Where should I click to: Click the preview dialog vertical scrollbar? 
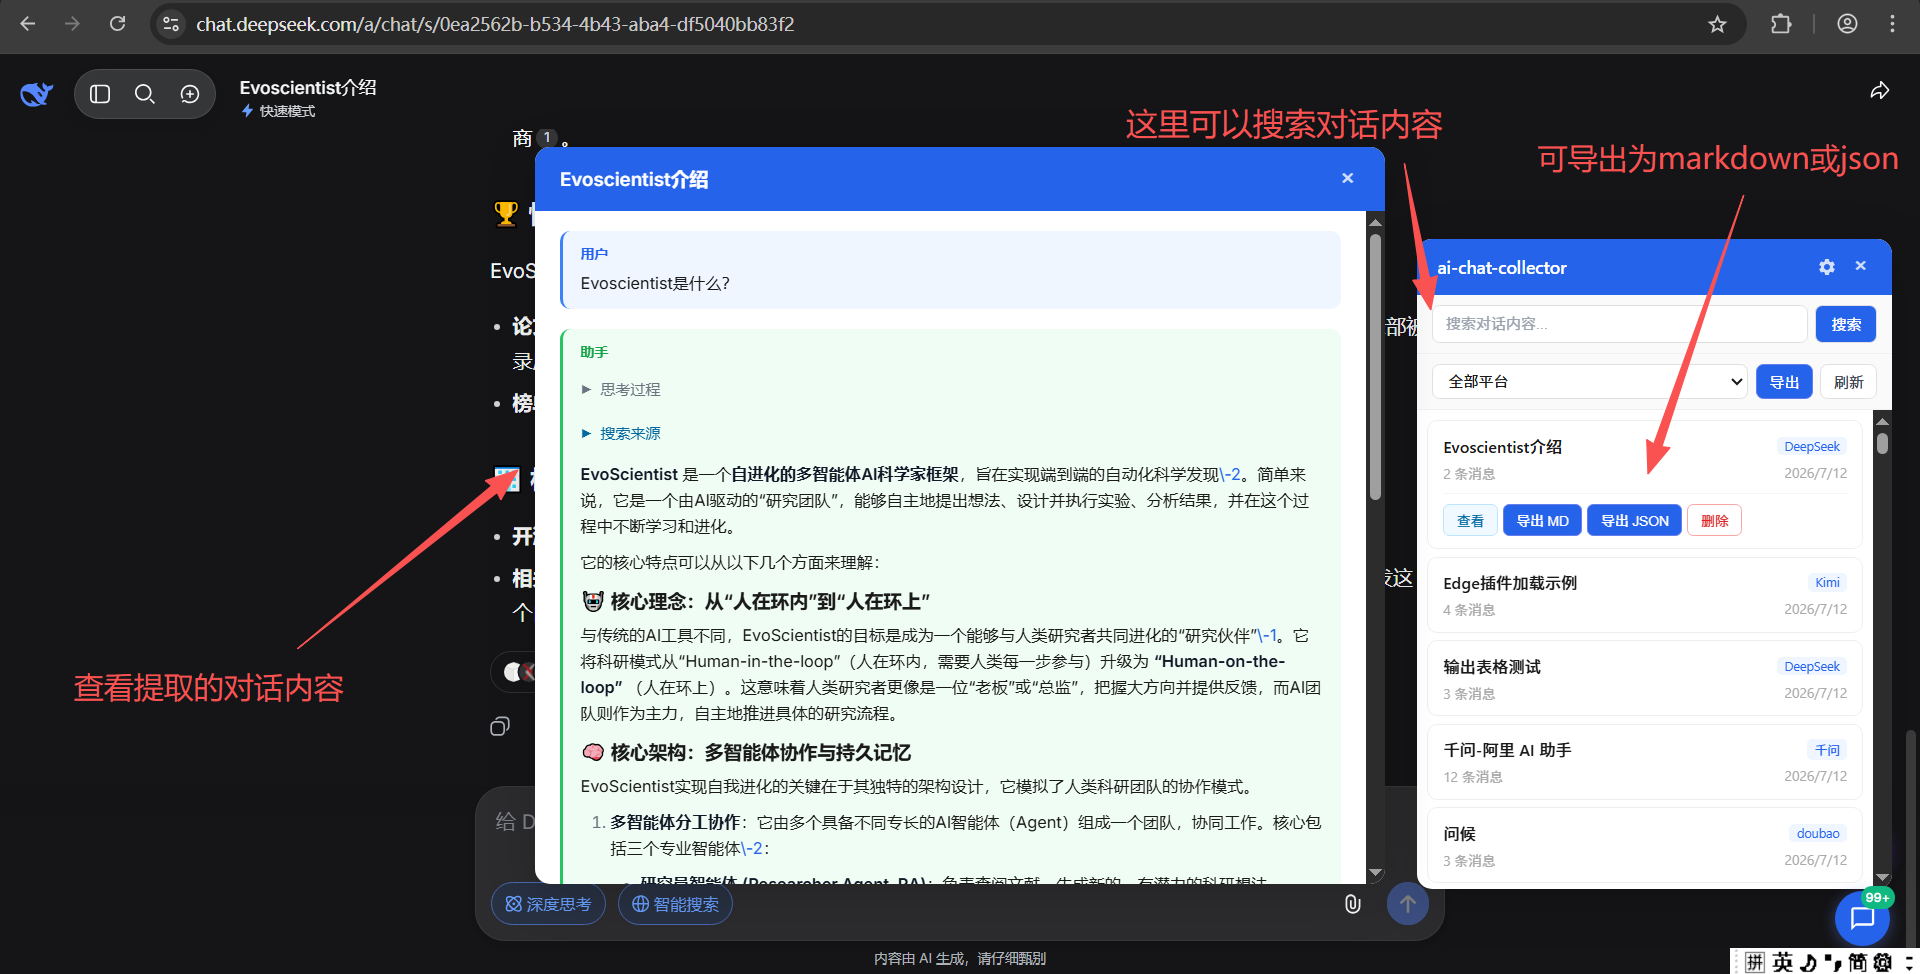(x=1375, y=366)
